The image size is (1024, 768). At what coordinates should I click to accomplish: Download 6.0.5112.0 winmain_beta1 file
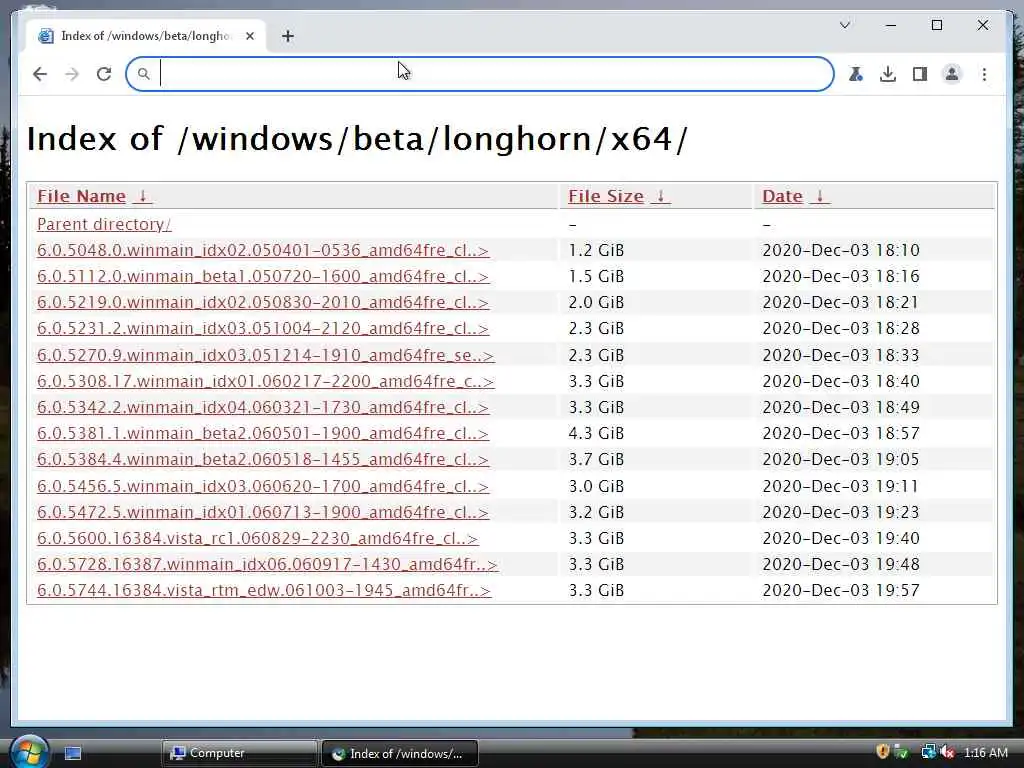tap(263, 276)
